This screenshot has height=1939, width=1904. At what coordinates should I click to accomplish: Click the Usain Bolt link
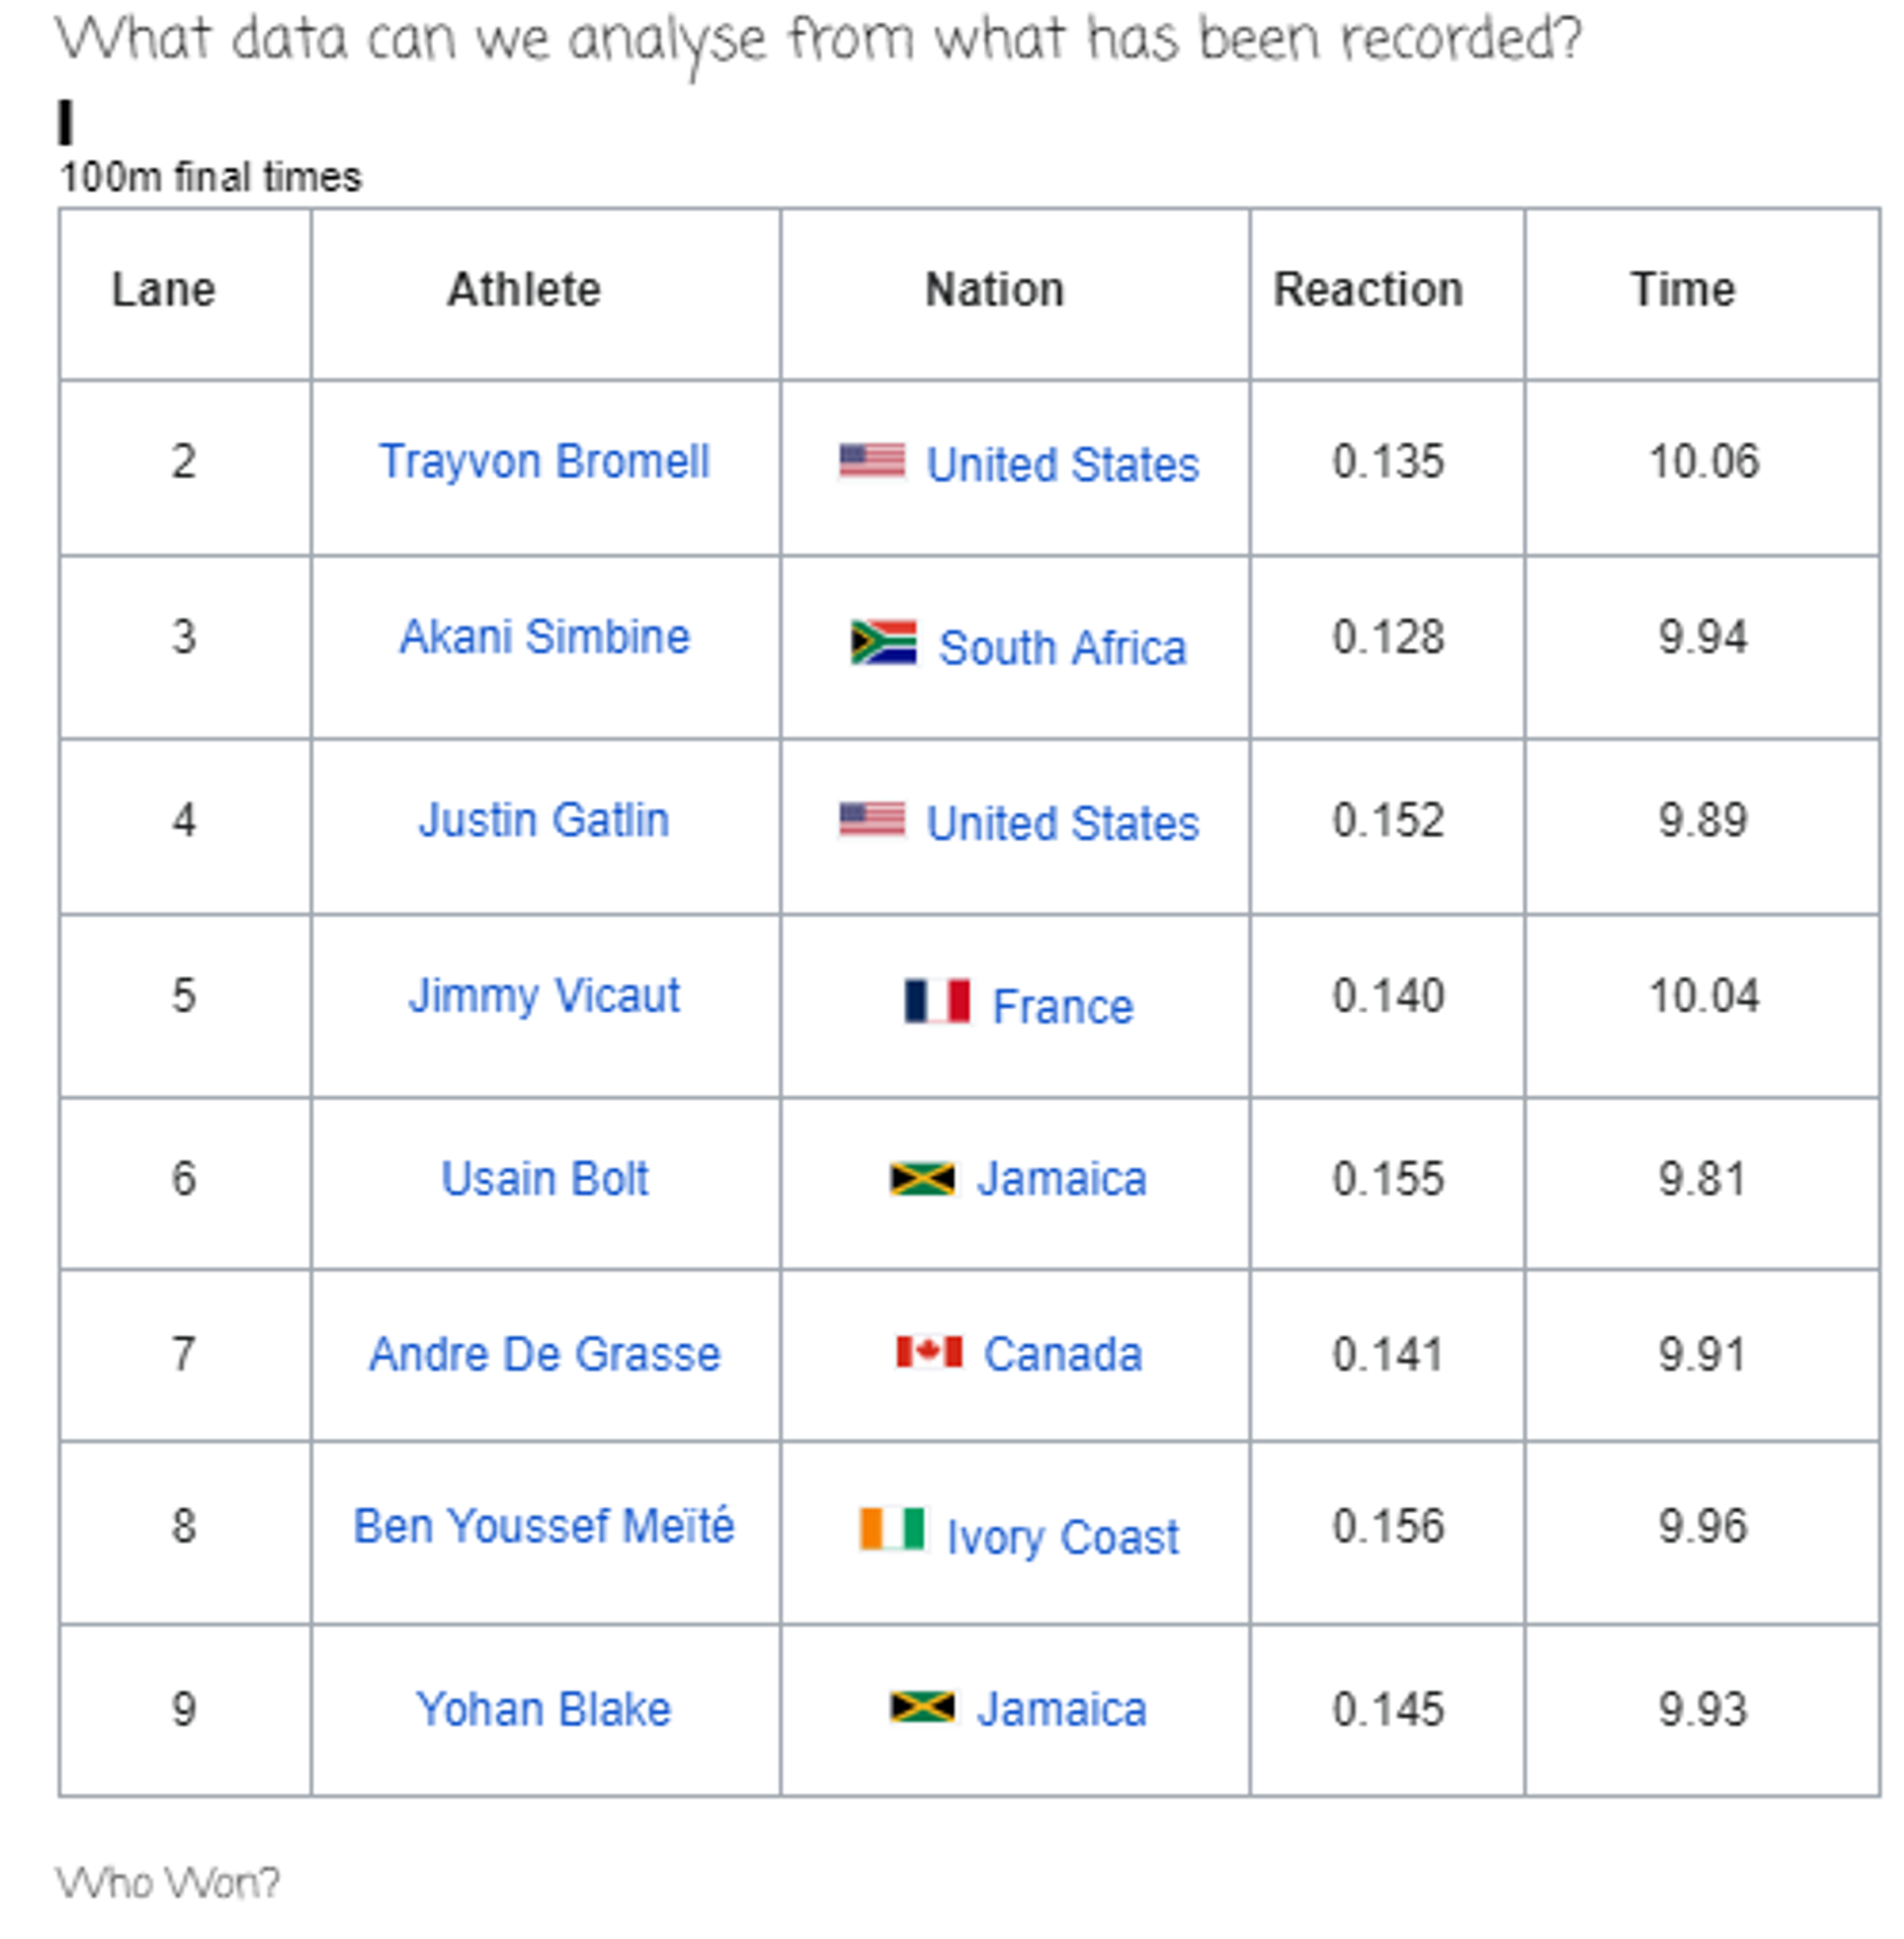pyautogui.click(x=544, y=1179)
